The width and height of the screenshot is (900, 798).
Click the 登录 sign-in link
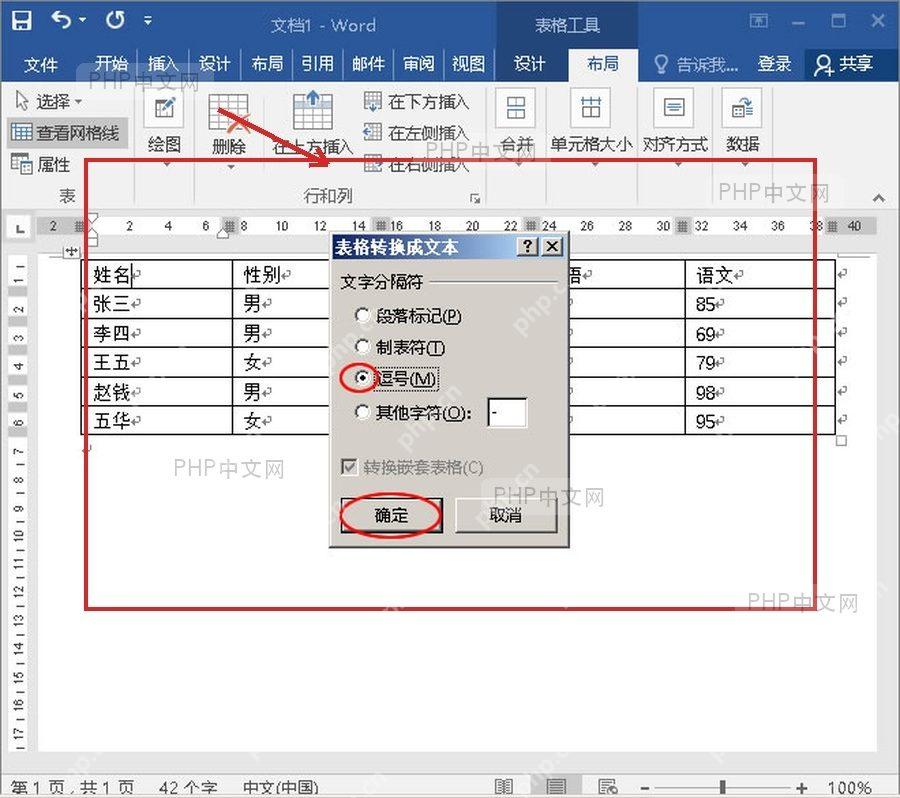tap(774, 64)
